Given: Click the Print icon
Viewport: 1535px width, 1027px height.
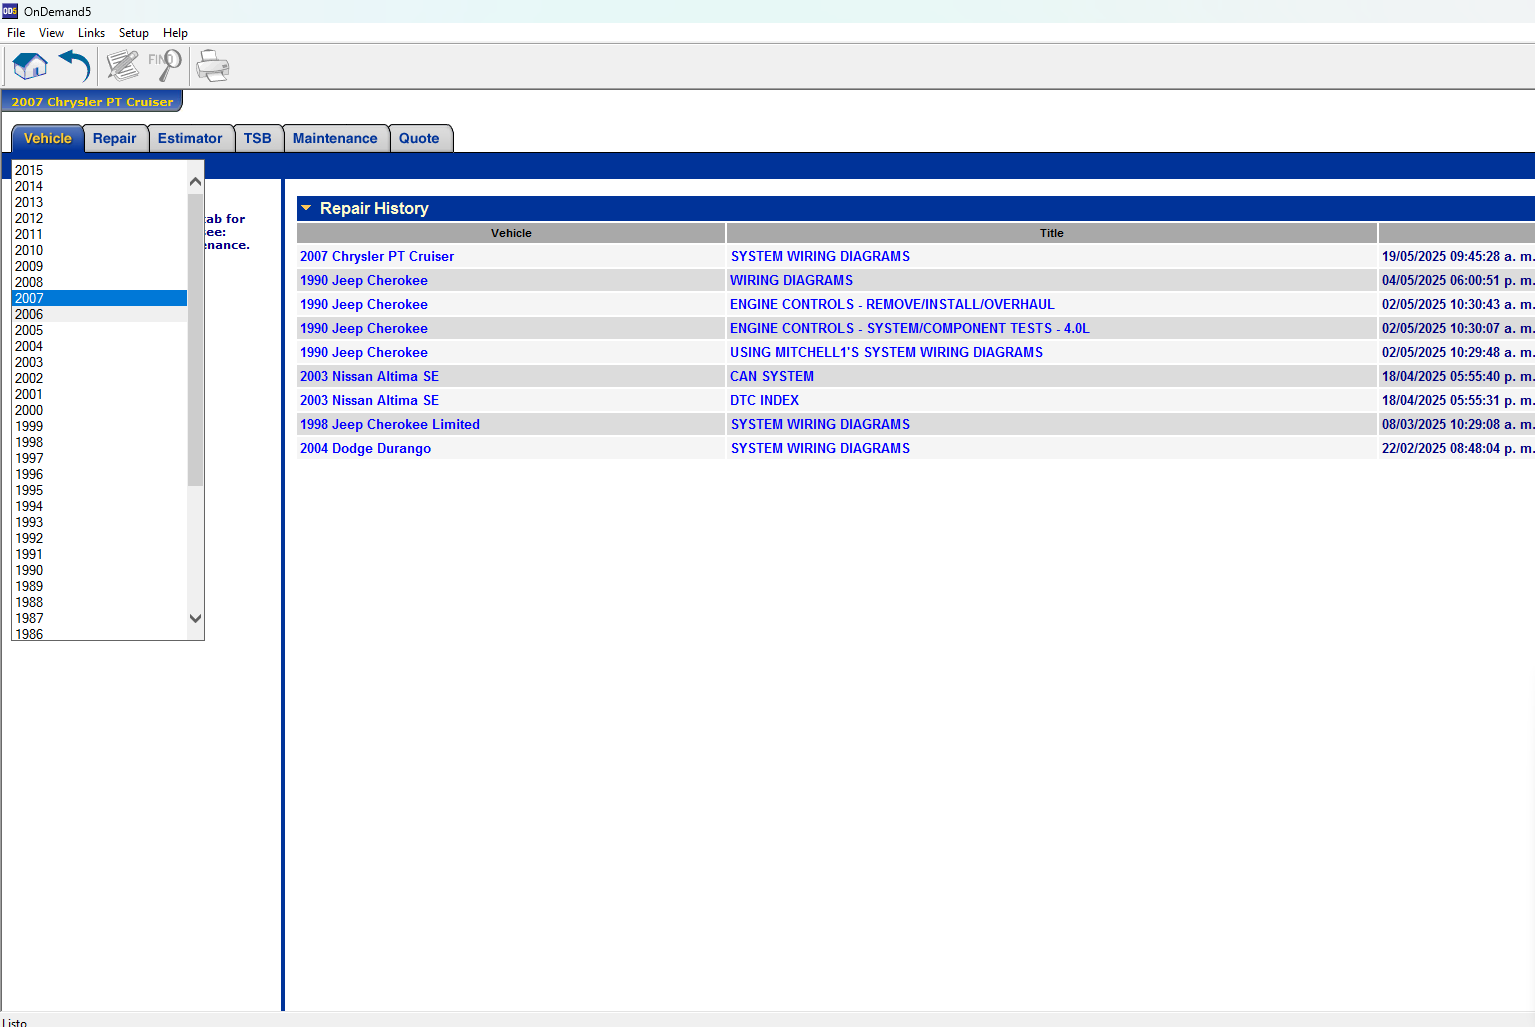Looking at the screenshot, I should (212, 67).
